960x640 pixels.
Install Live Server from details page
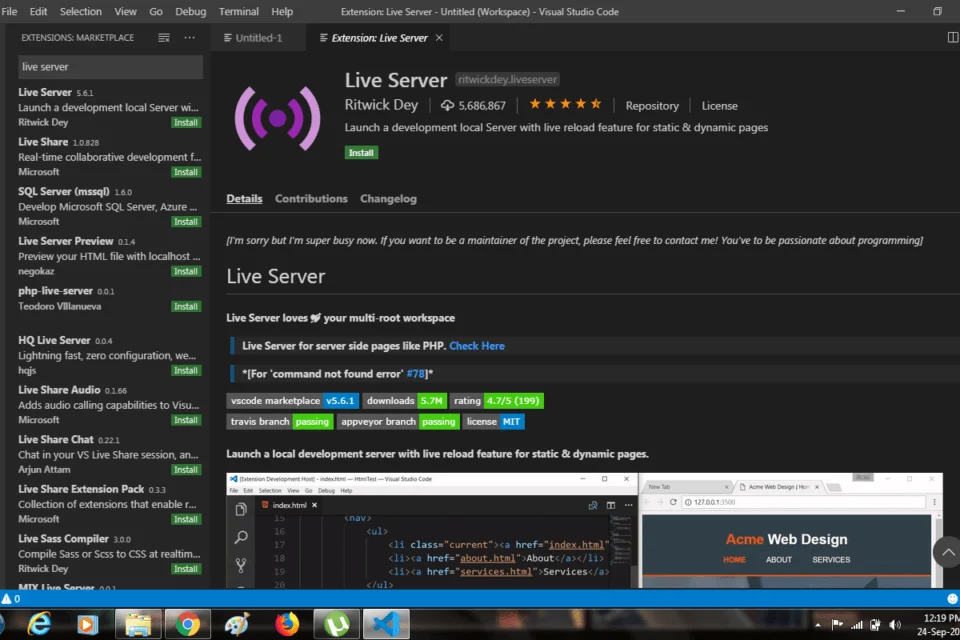[361, 152]
